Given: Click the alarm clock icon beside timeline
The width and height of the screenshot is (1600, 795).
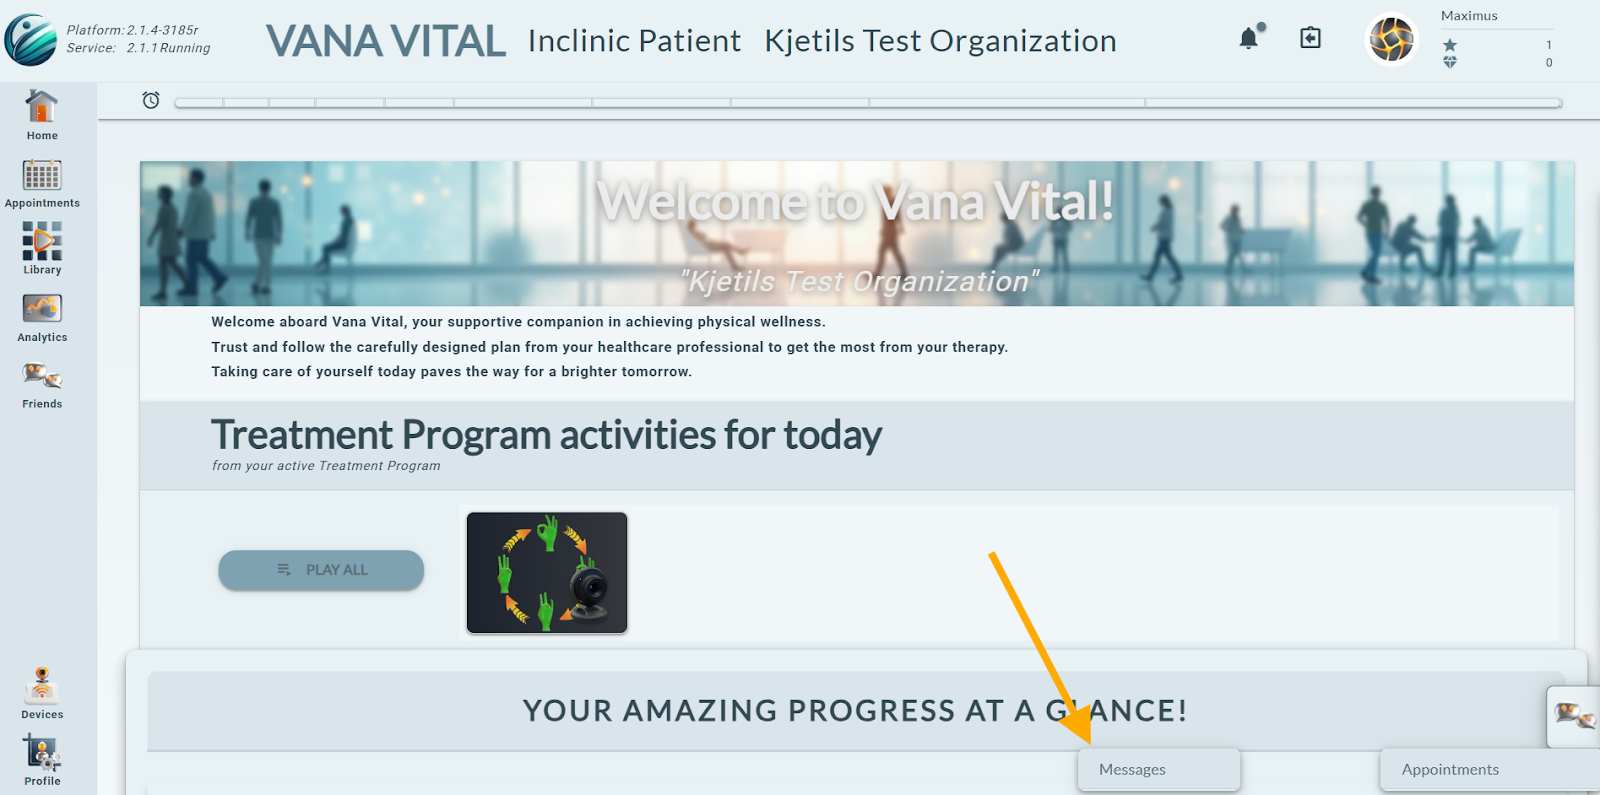Looking at the screenshot, I should coord(151,100).
